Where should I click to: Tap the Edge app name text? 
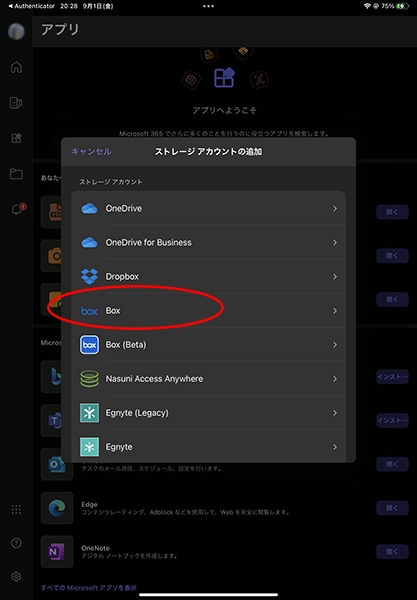coord(89,504)
